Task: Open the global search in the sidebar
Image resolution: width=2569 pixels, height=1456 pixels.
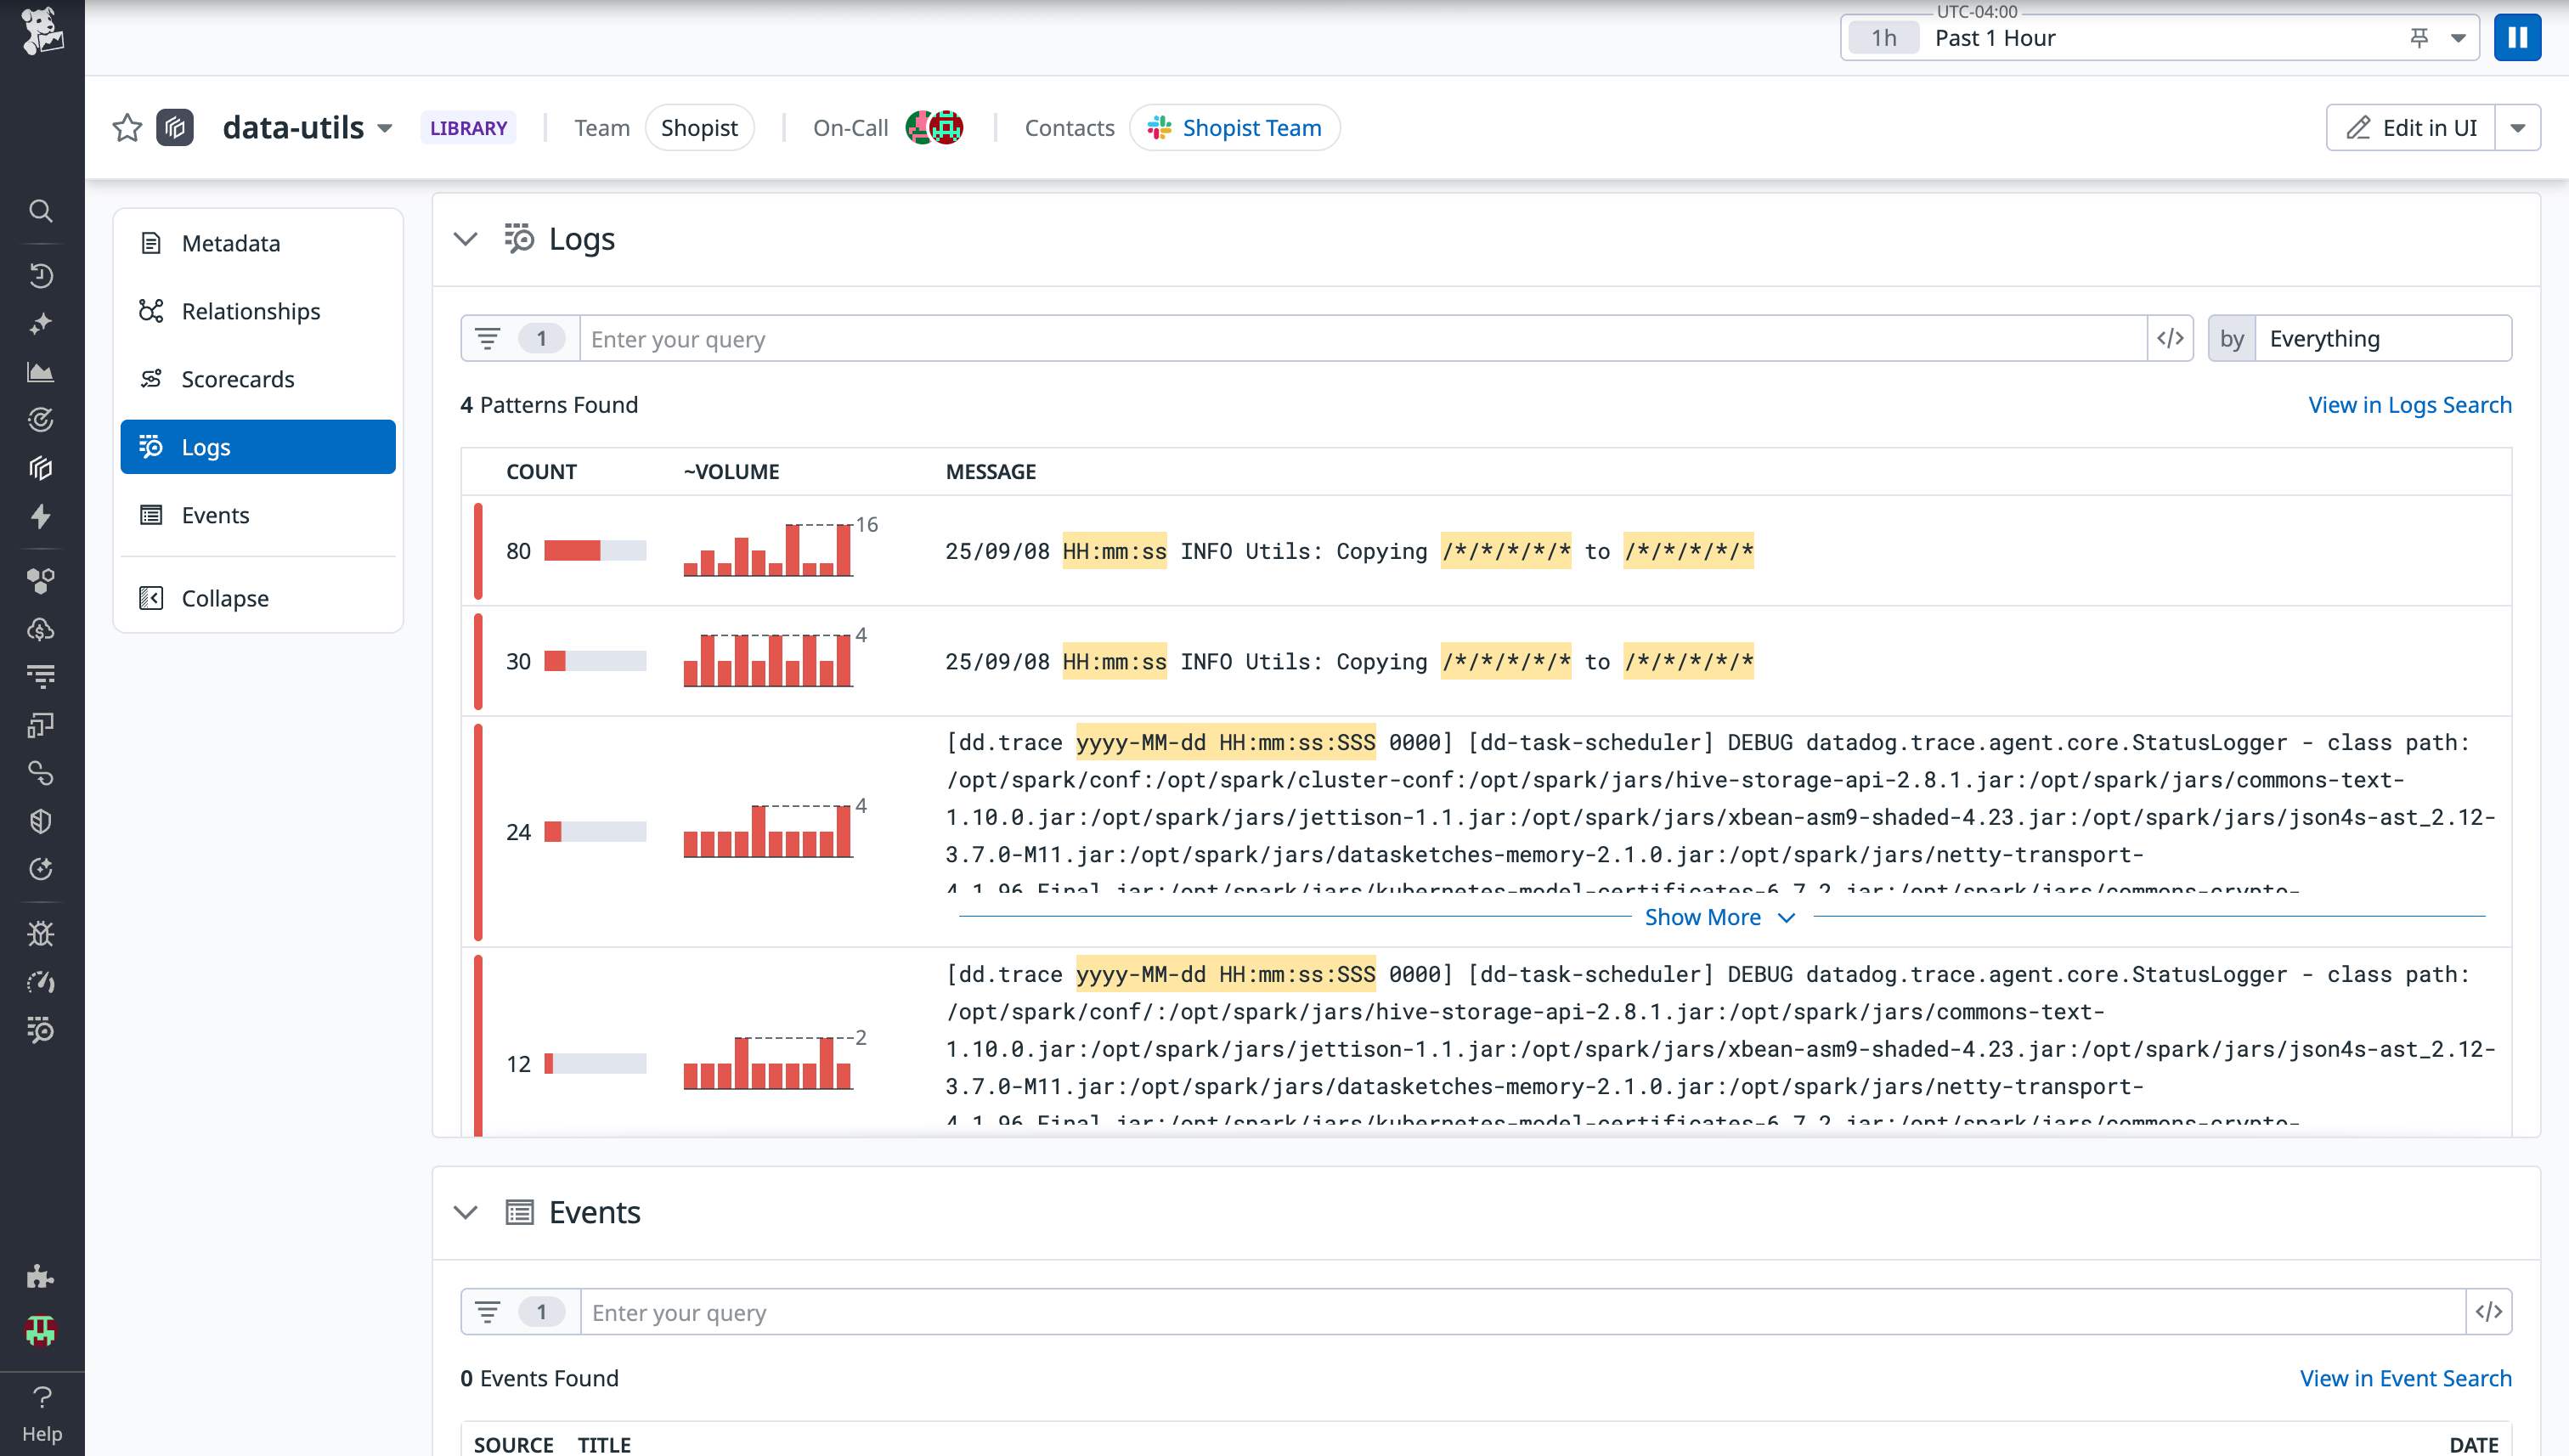Action: point(40,211)
